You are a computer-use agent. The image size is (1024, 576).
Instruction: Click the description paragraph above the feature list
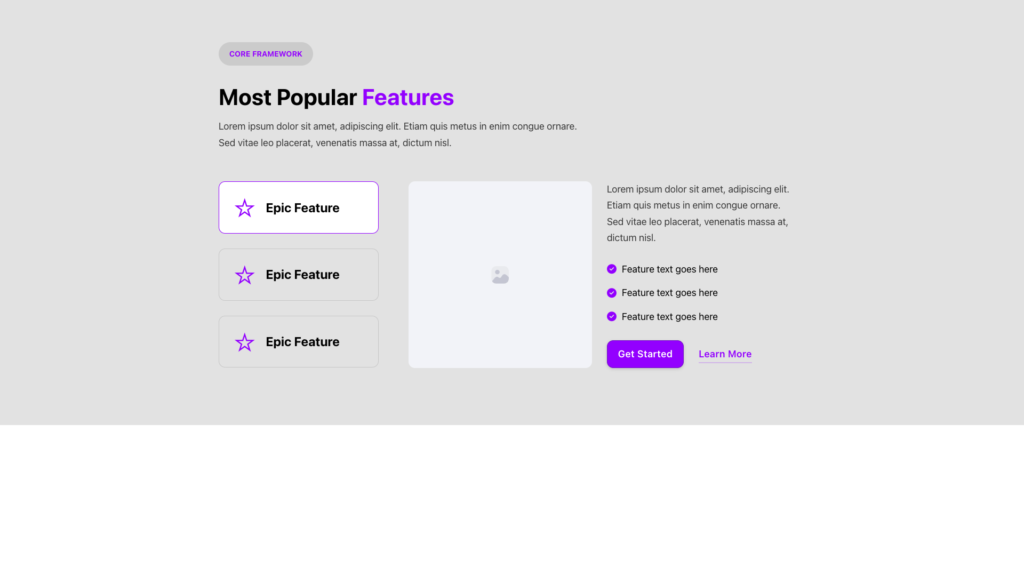(698, 213)
